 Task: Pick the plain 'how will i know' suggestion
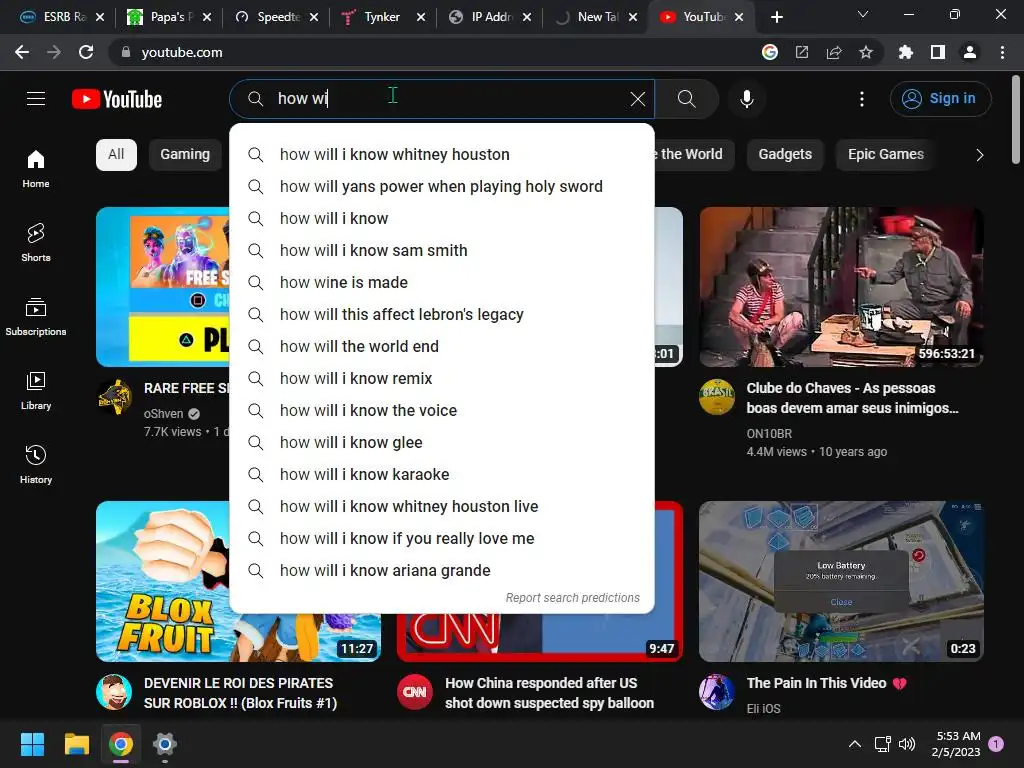tap(442, 218)
